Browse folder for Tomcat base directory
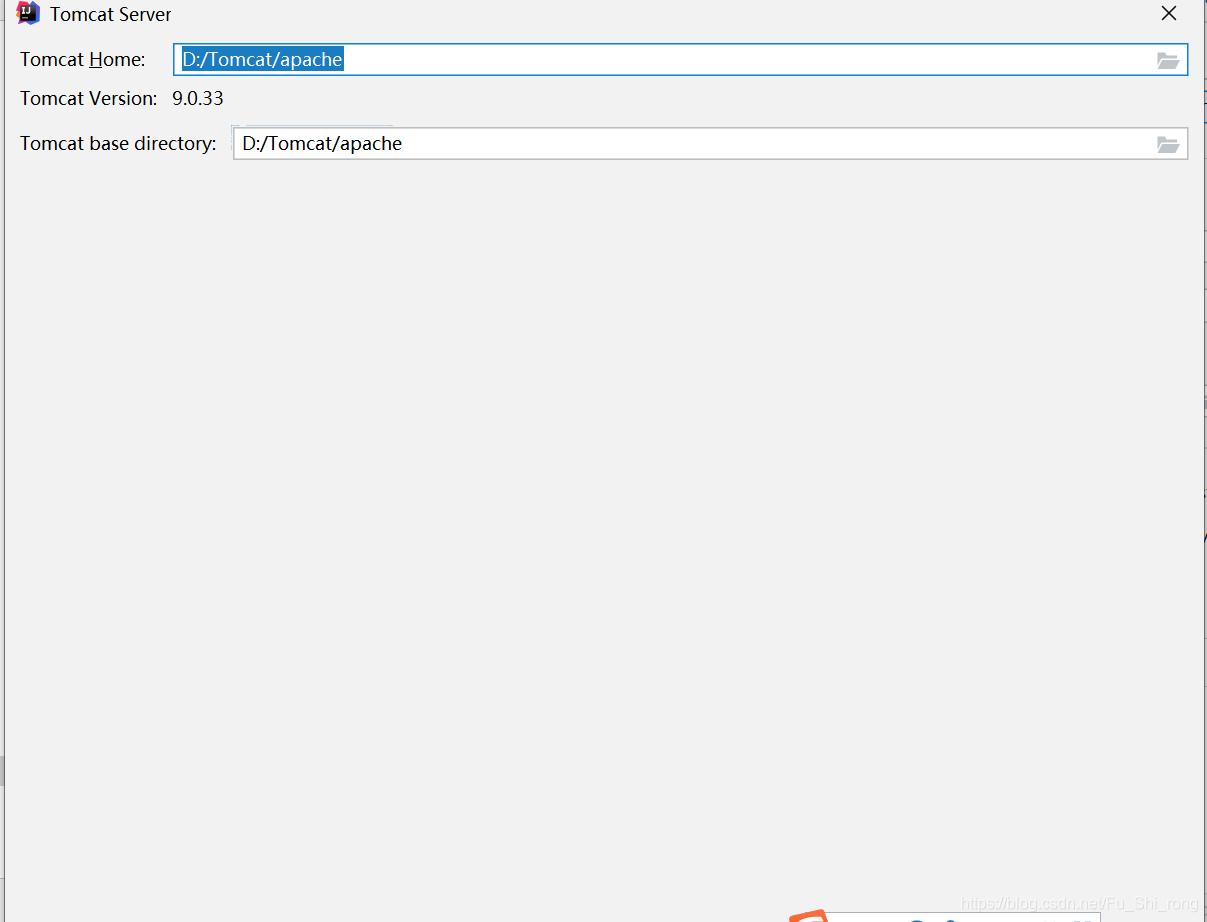This screenshot has height=922, width=1207. (1168, 144)
